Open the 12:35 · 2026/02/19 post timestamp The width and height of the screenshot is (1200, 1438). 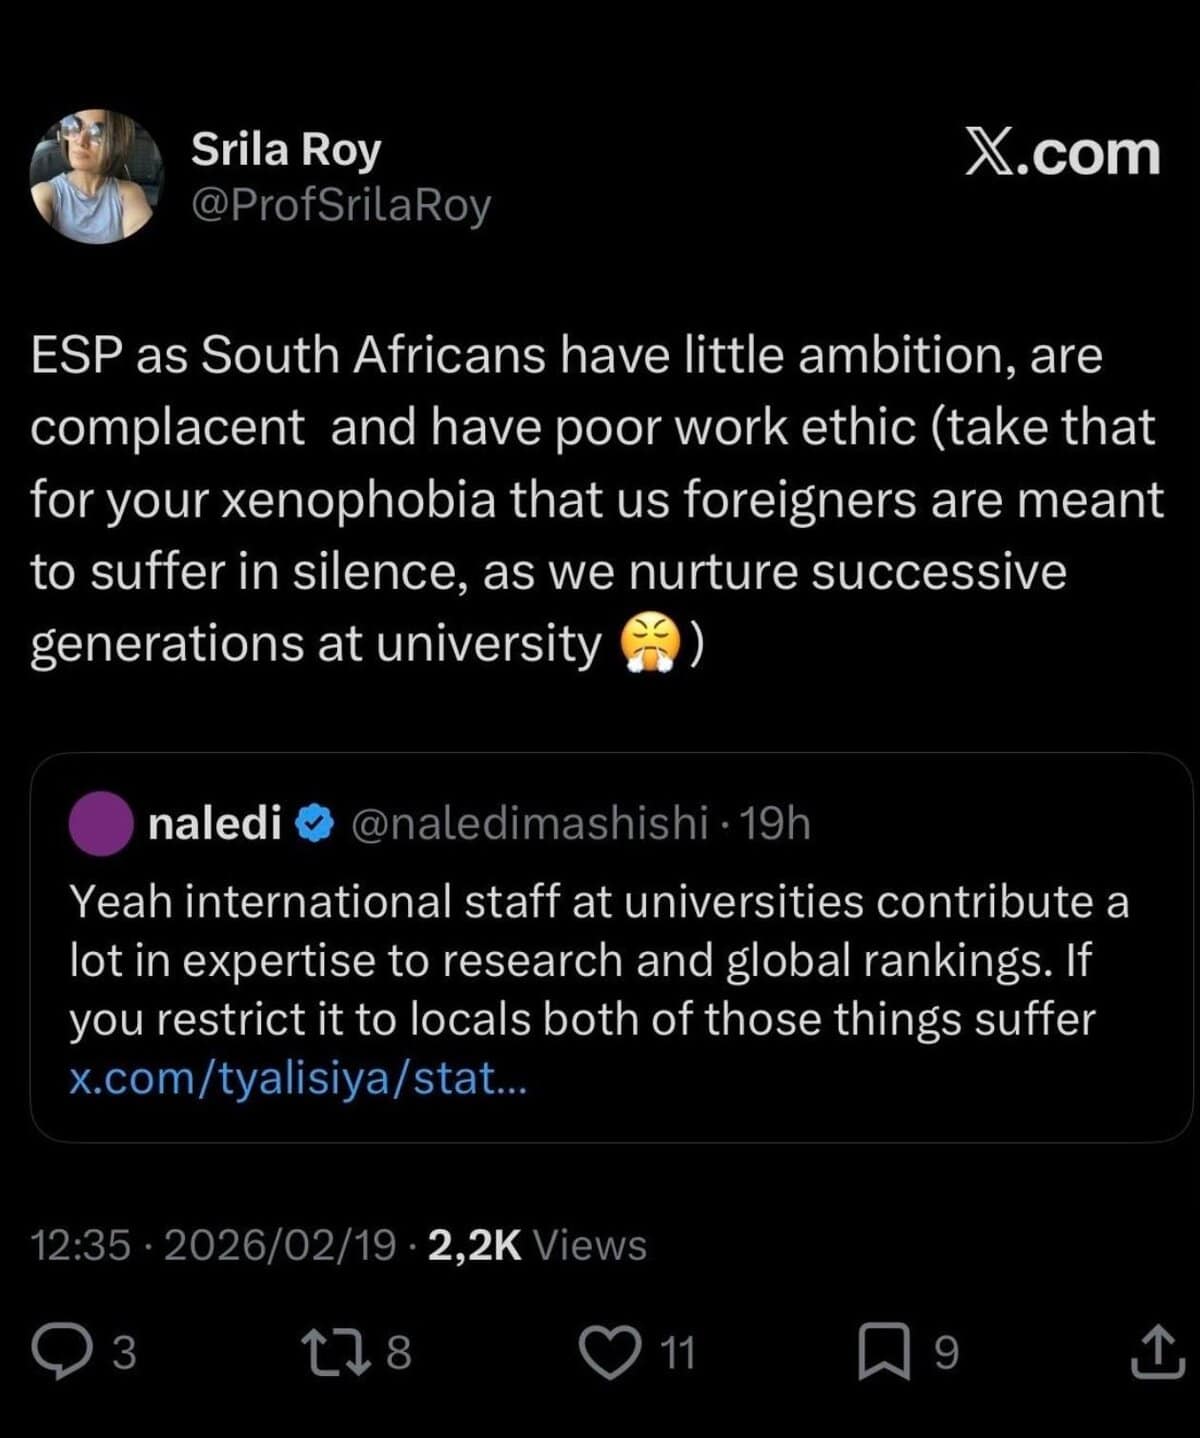click(213, 1245)
